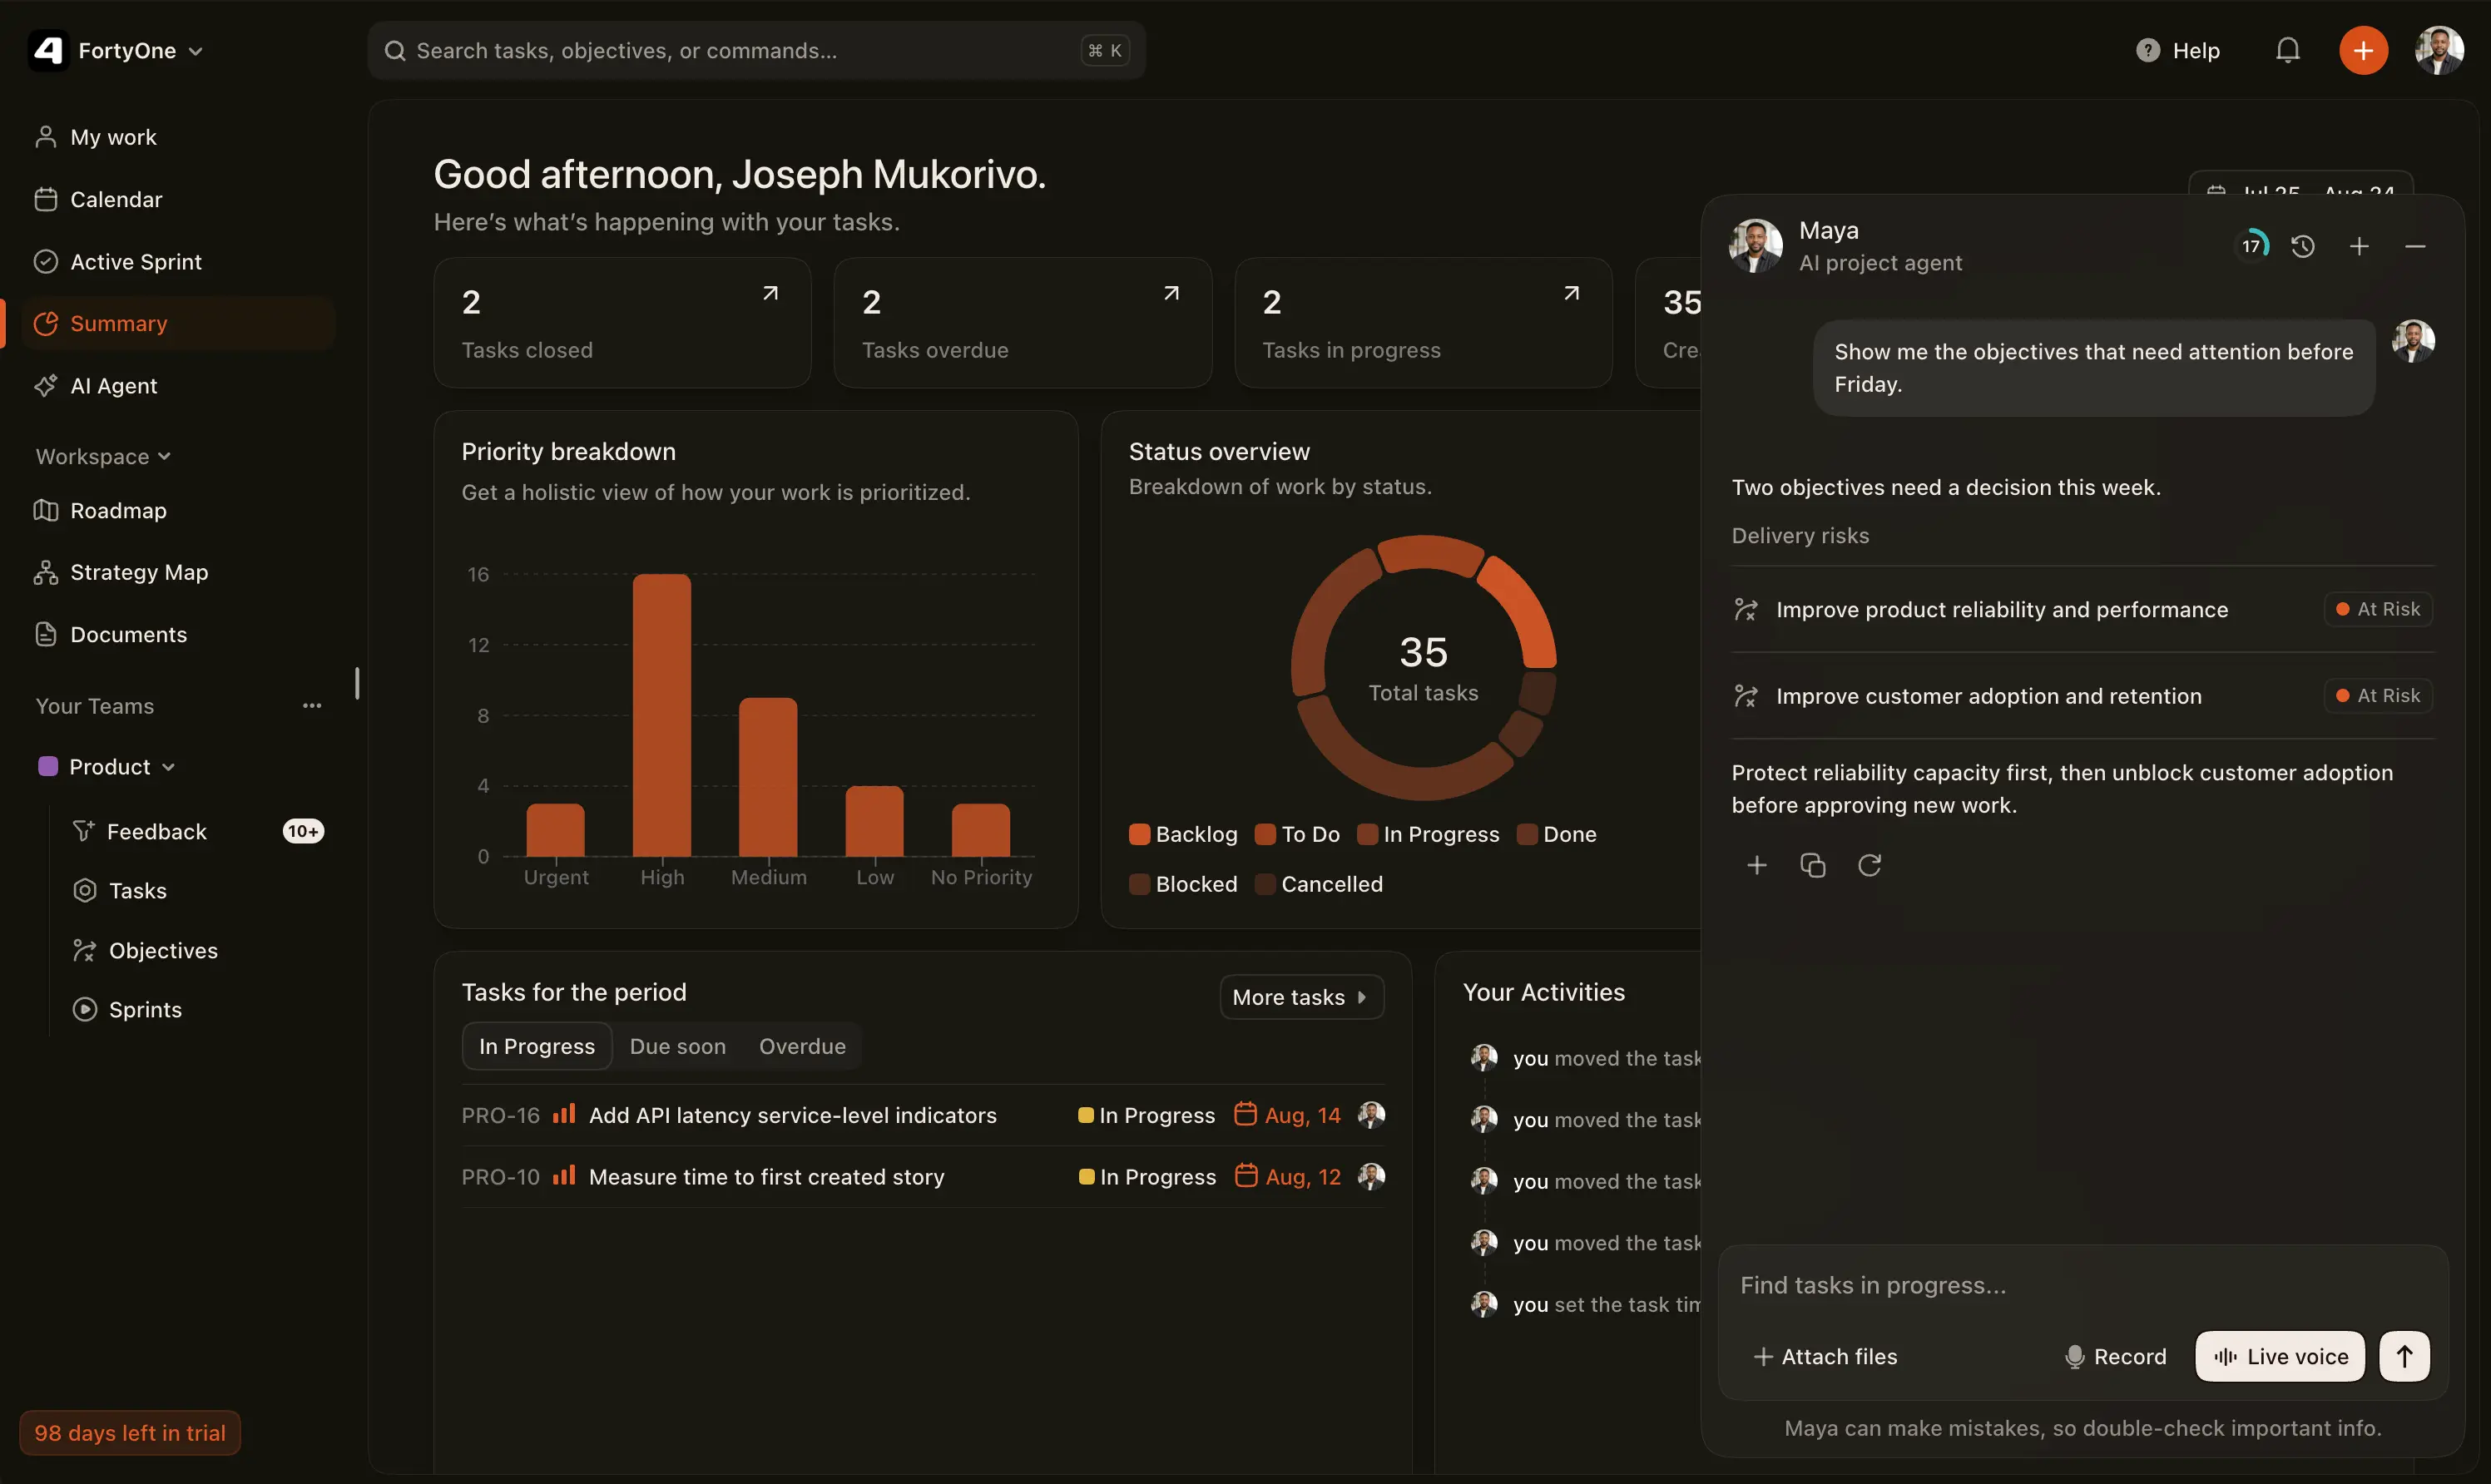This screenshot has height=1484, width=2491.
Task: Open the AI Agent page
Action: (178, 385)
